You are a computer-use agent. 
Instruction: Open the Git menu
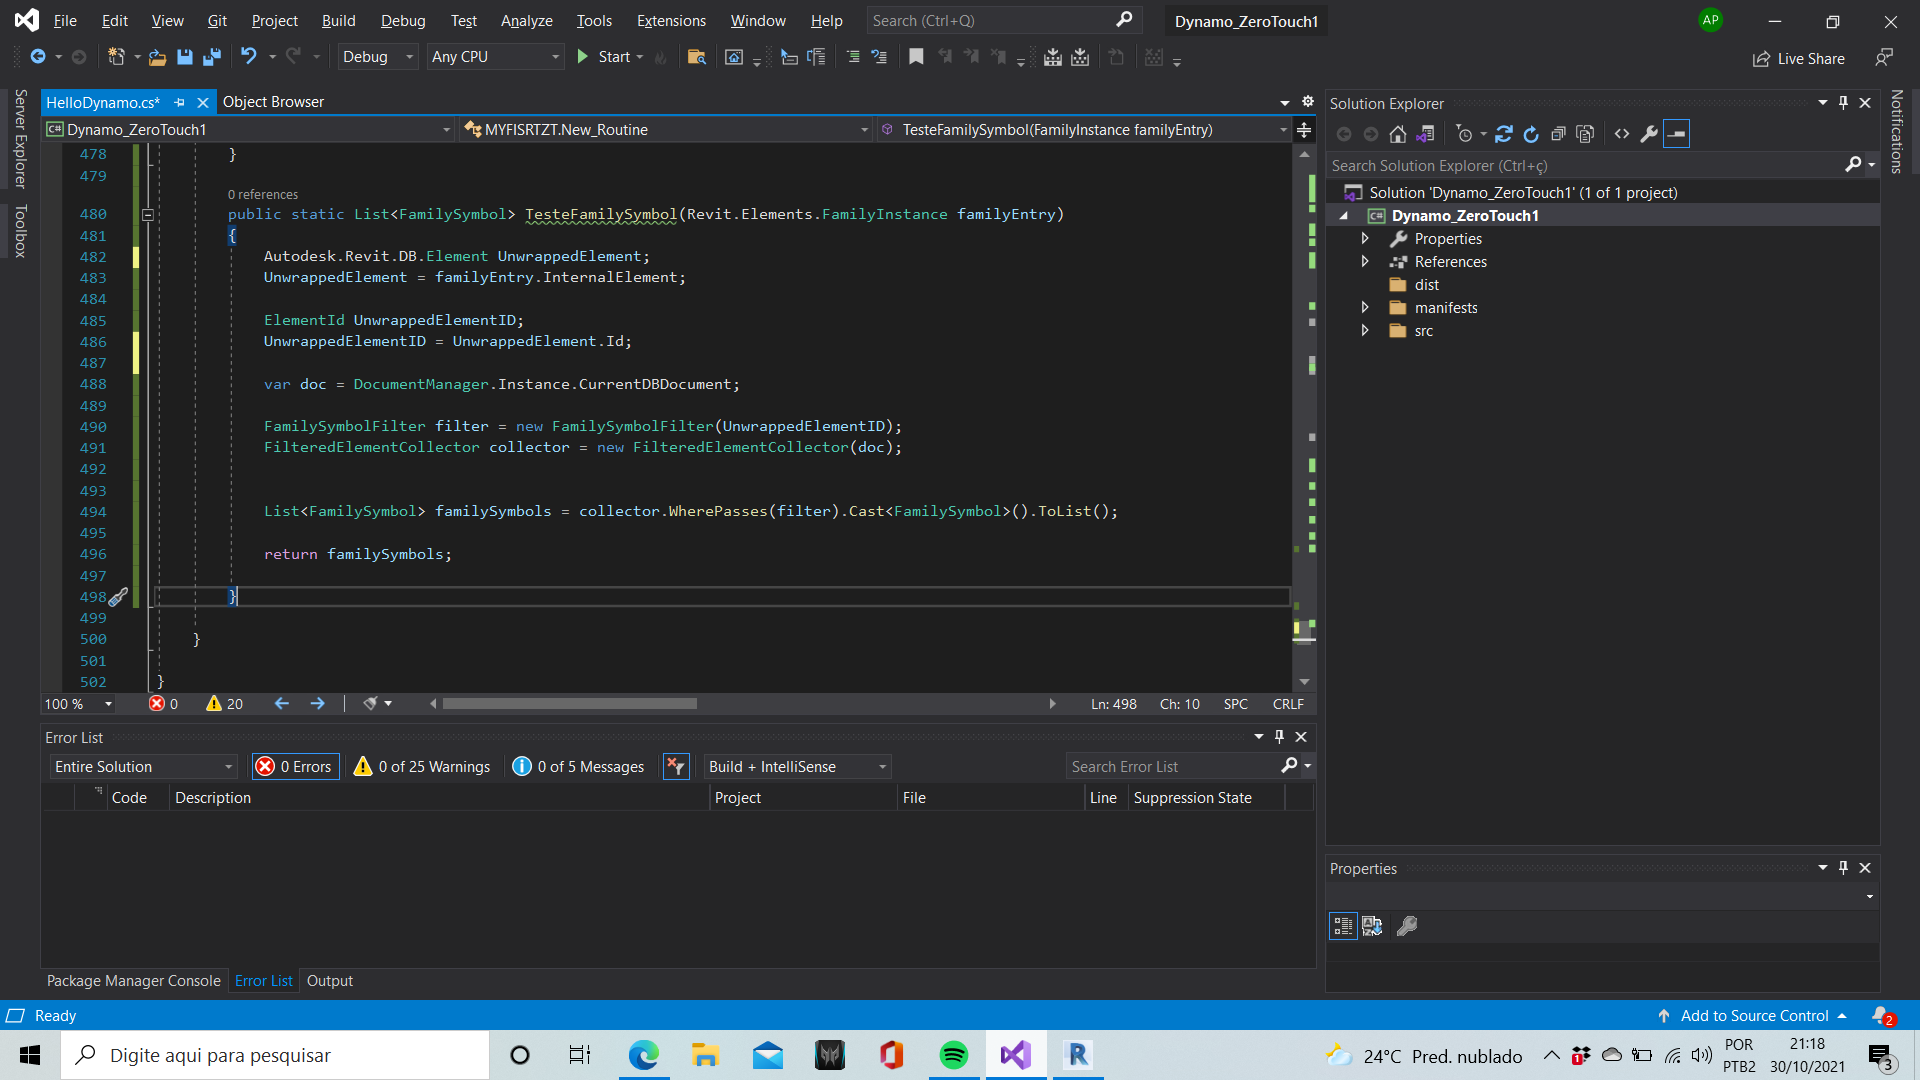(216, 20)
